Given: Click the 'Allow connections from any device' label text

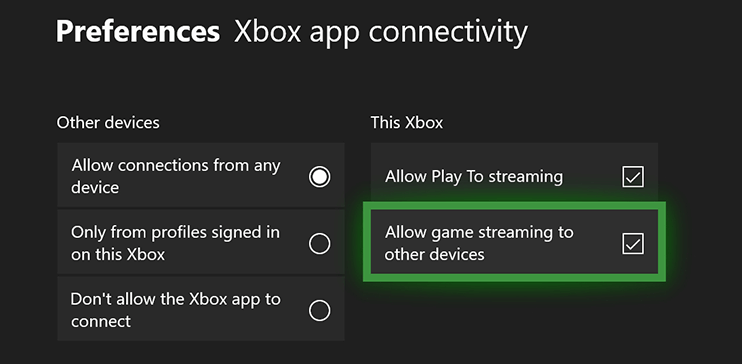Looking at the screenshot, I should tap(176, 177).
